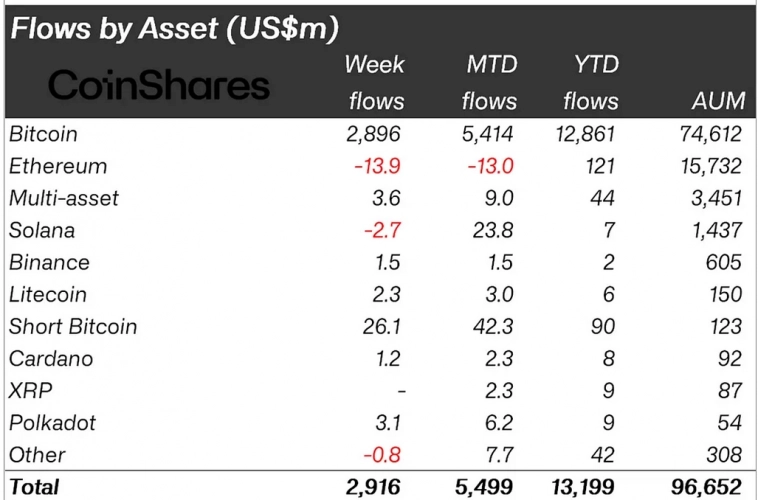The width and height of the screenshot is (758, 500).
Task: Select the Binance row label
Action: pyautogui.click(x=48, y=262)
